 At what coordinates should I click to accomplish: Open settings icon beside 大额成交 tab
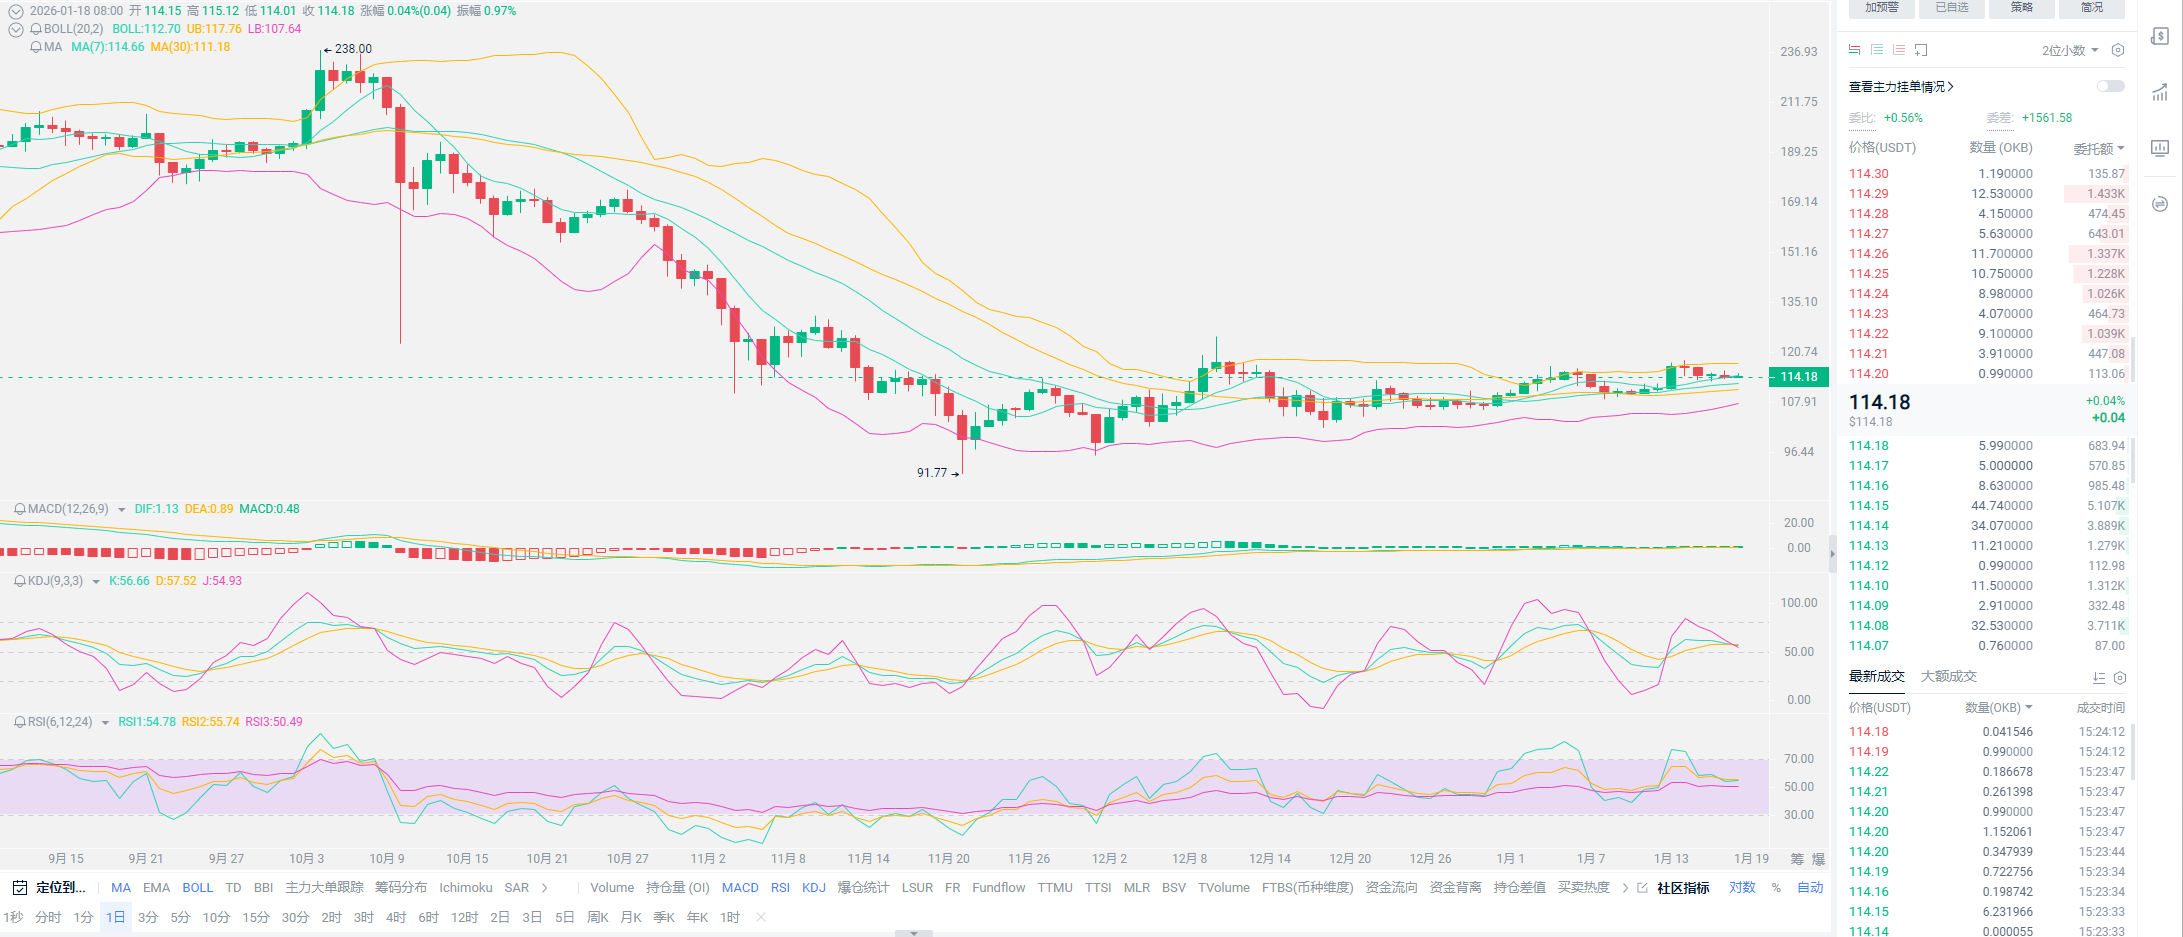coord(2119,677)
